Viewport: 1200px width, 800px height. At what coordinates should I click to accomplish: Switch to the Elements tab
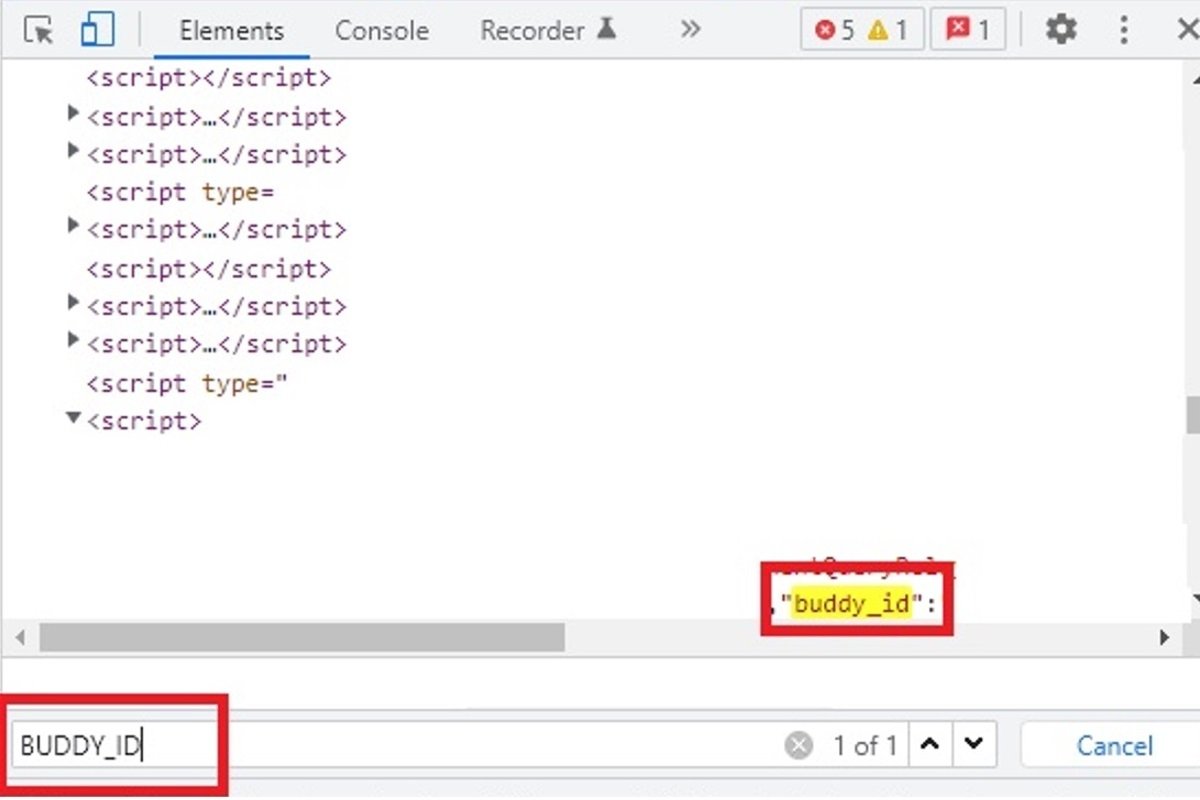pyautogui.click(x=232, y=31)
